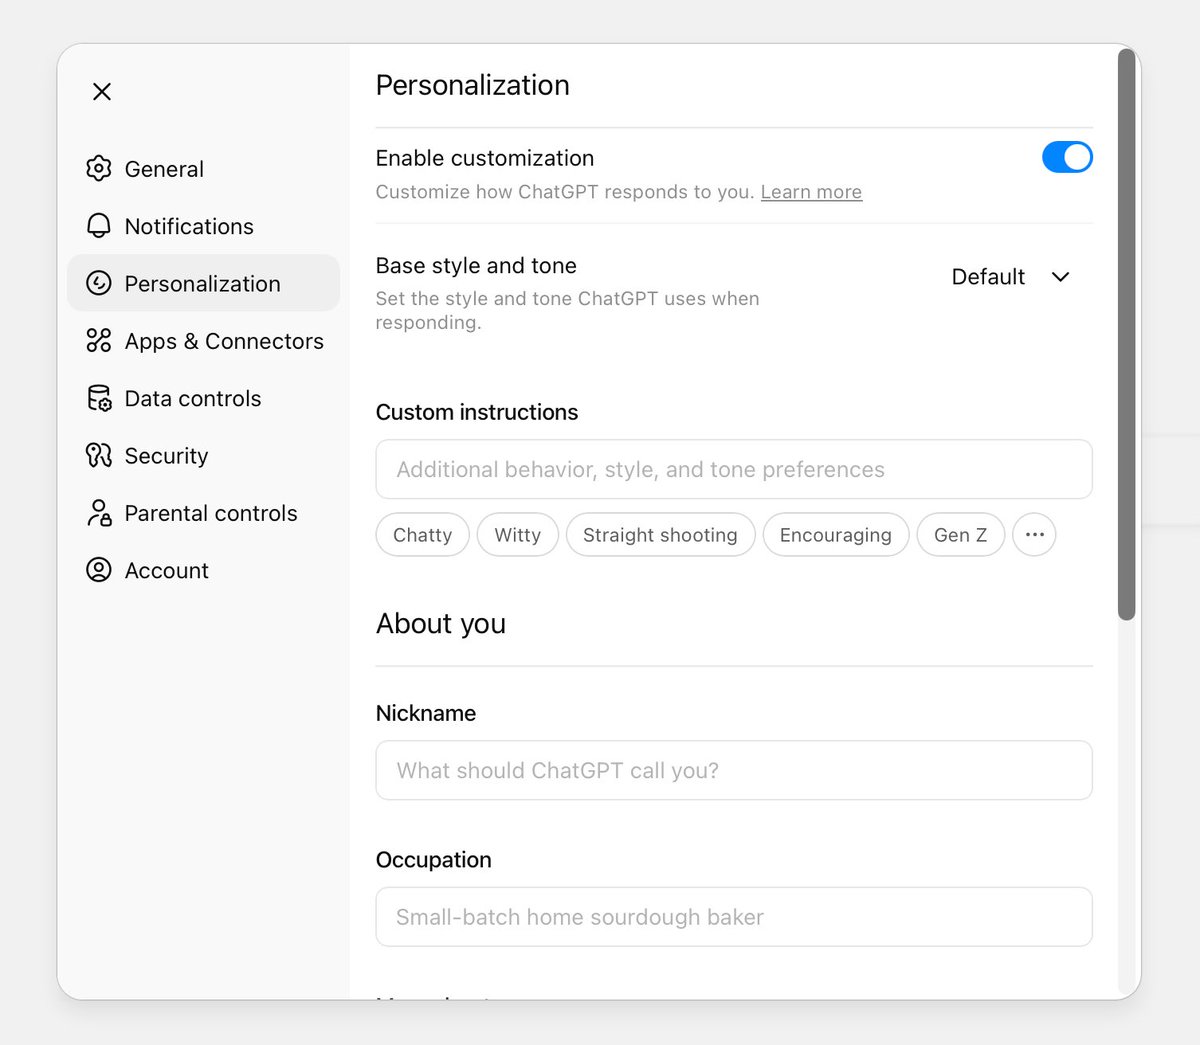Click the Notifications bell icon

tap(99, 226)
